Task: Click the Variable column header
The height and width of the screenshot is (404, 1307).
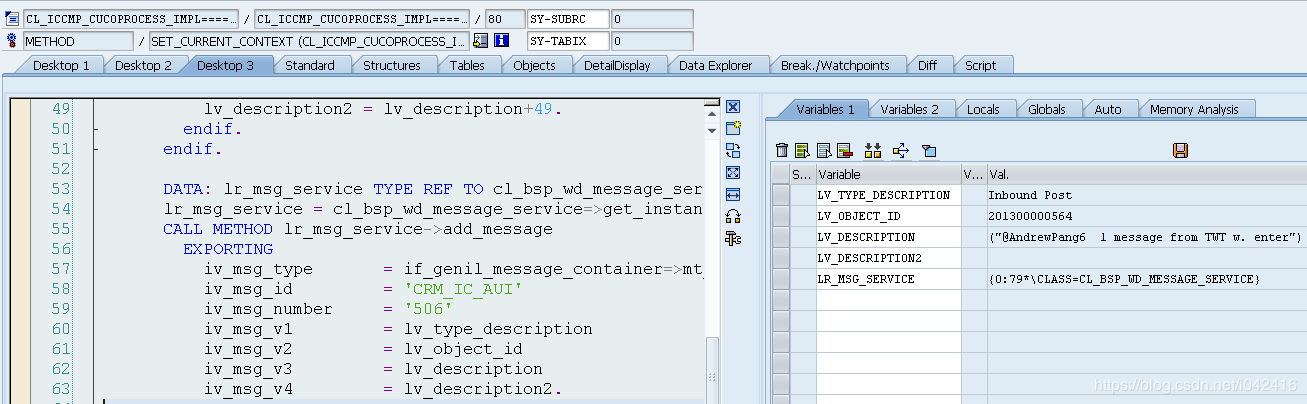Action: (x=887, y=174)
